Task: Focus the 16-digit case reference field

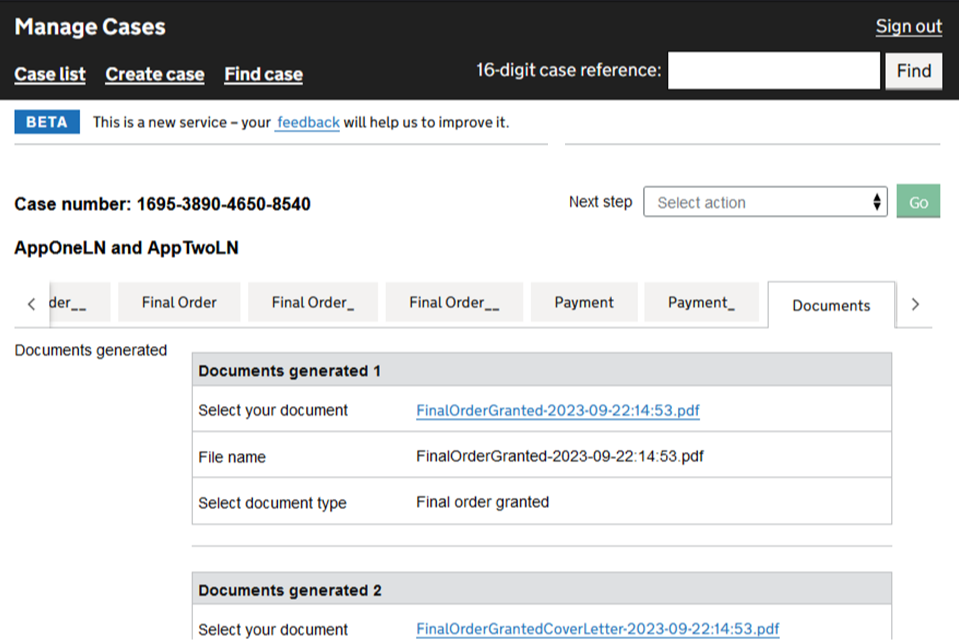Action: [773, 71]
